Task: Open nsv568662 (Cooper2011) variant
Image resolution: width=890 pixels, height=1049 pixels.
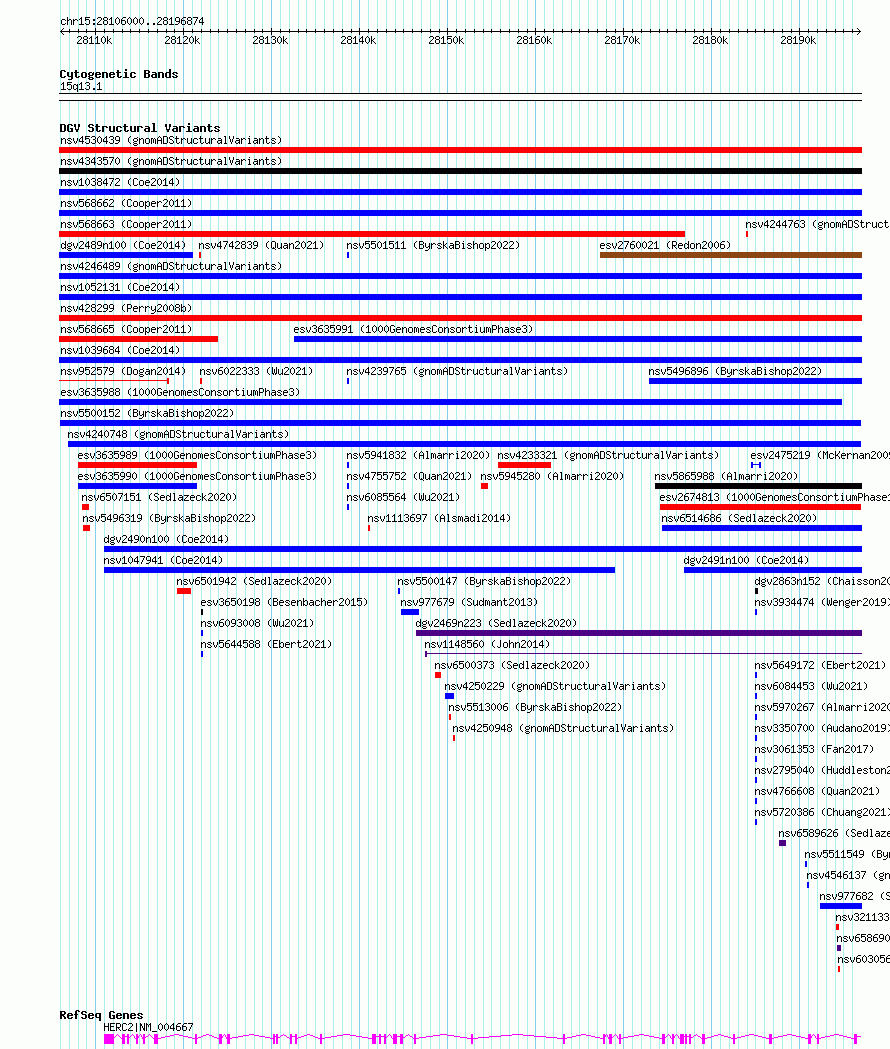Action: coord(126,203)
